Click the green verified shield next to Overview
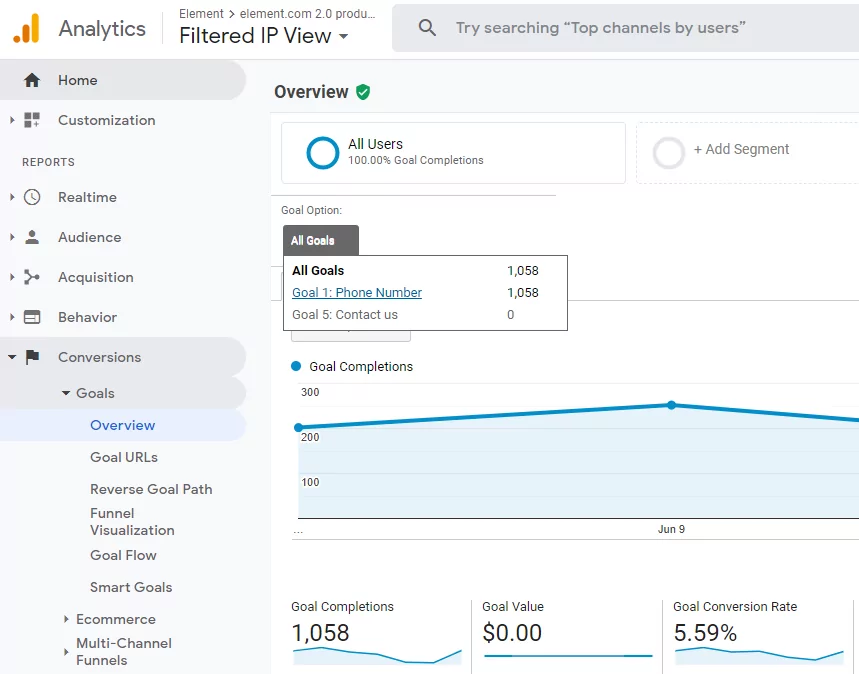The height and width of the screenshot is (674, 859). [363, 92]
